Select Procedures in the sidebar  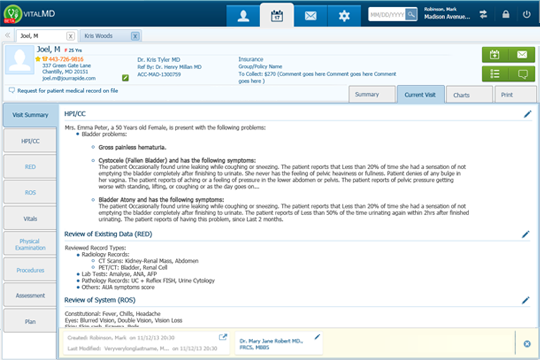tap(30, 270)
